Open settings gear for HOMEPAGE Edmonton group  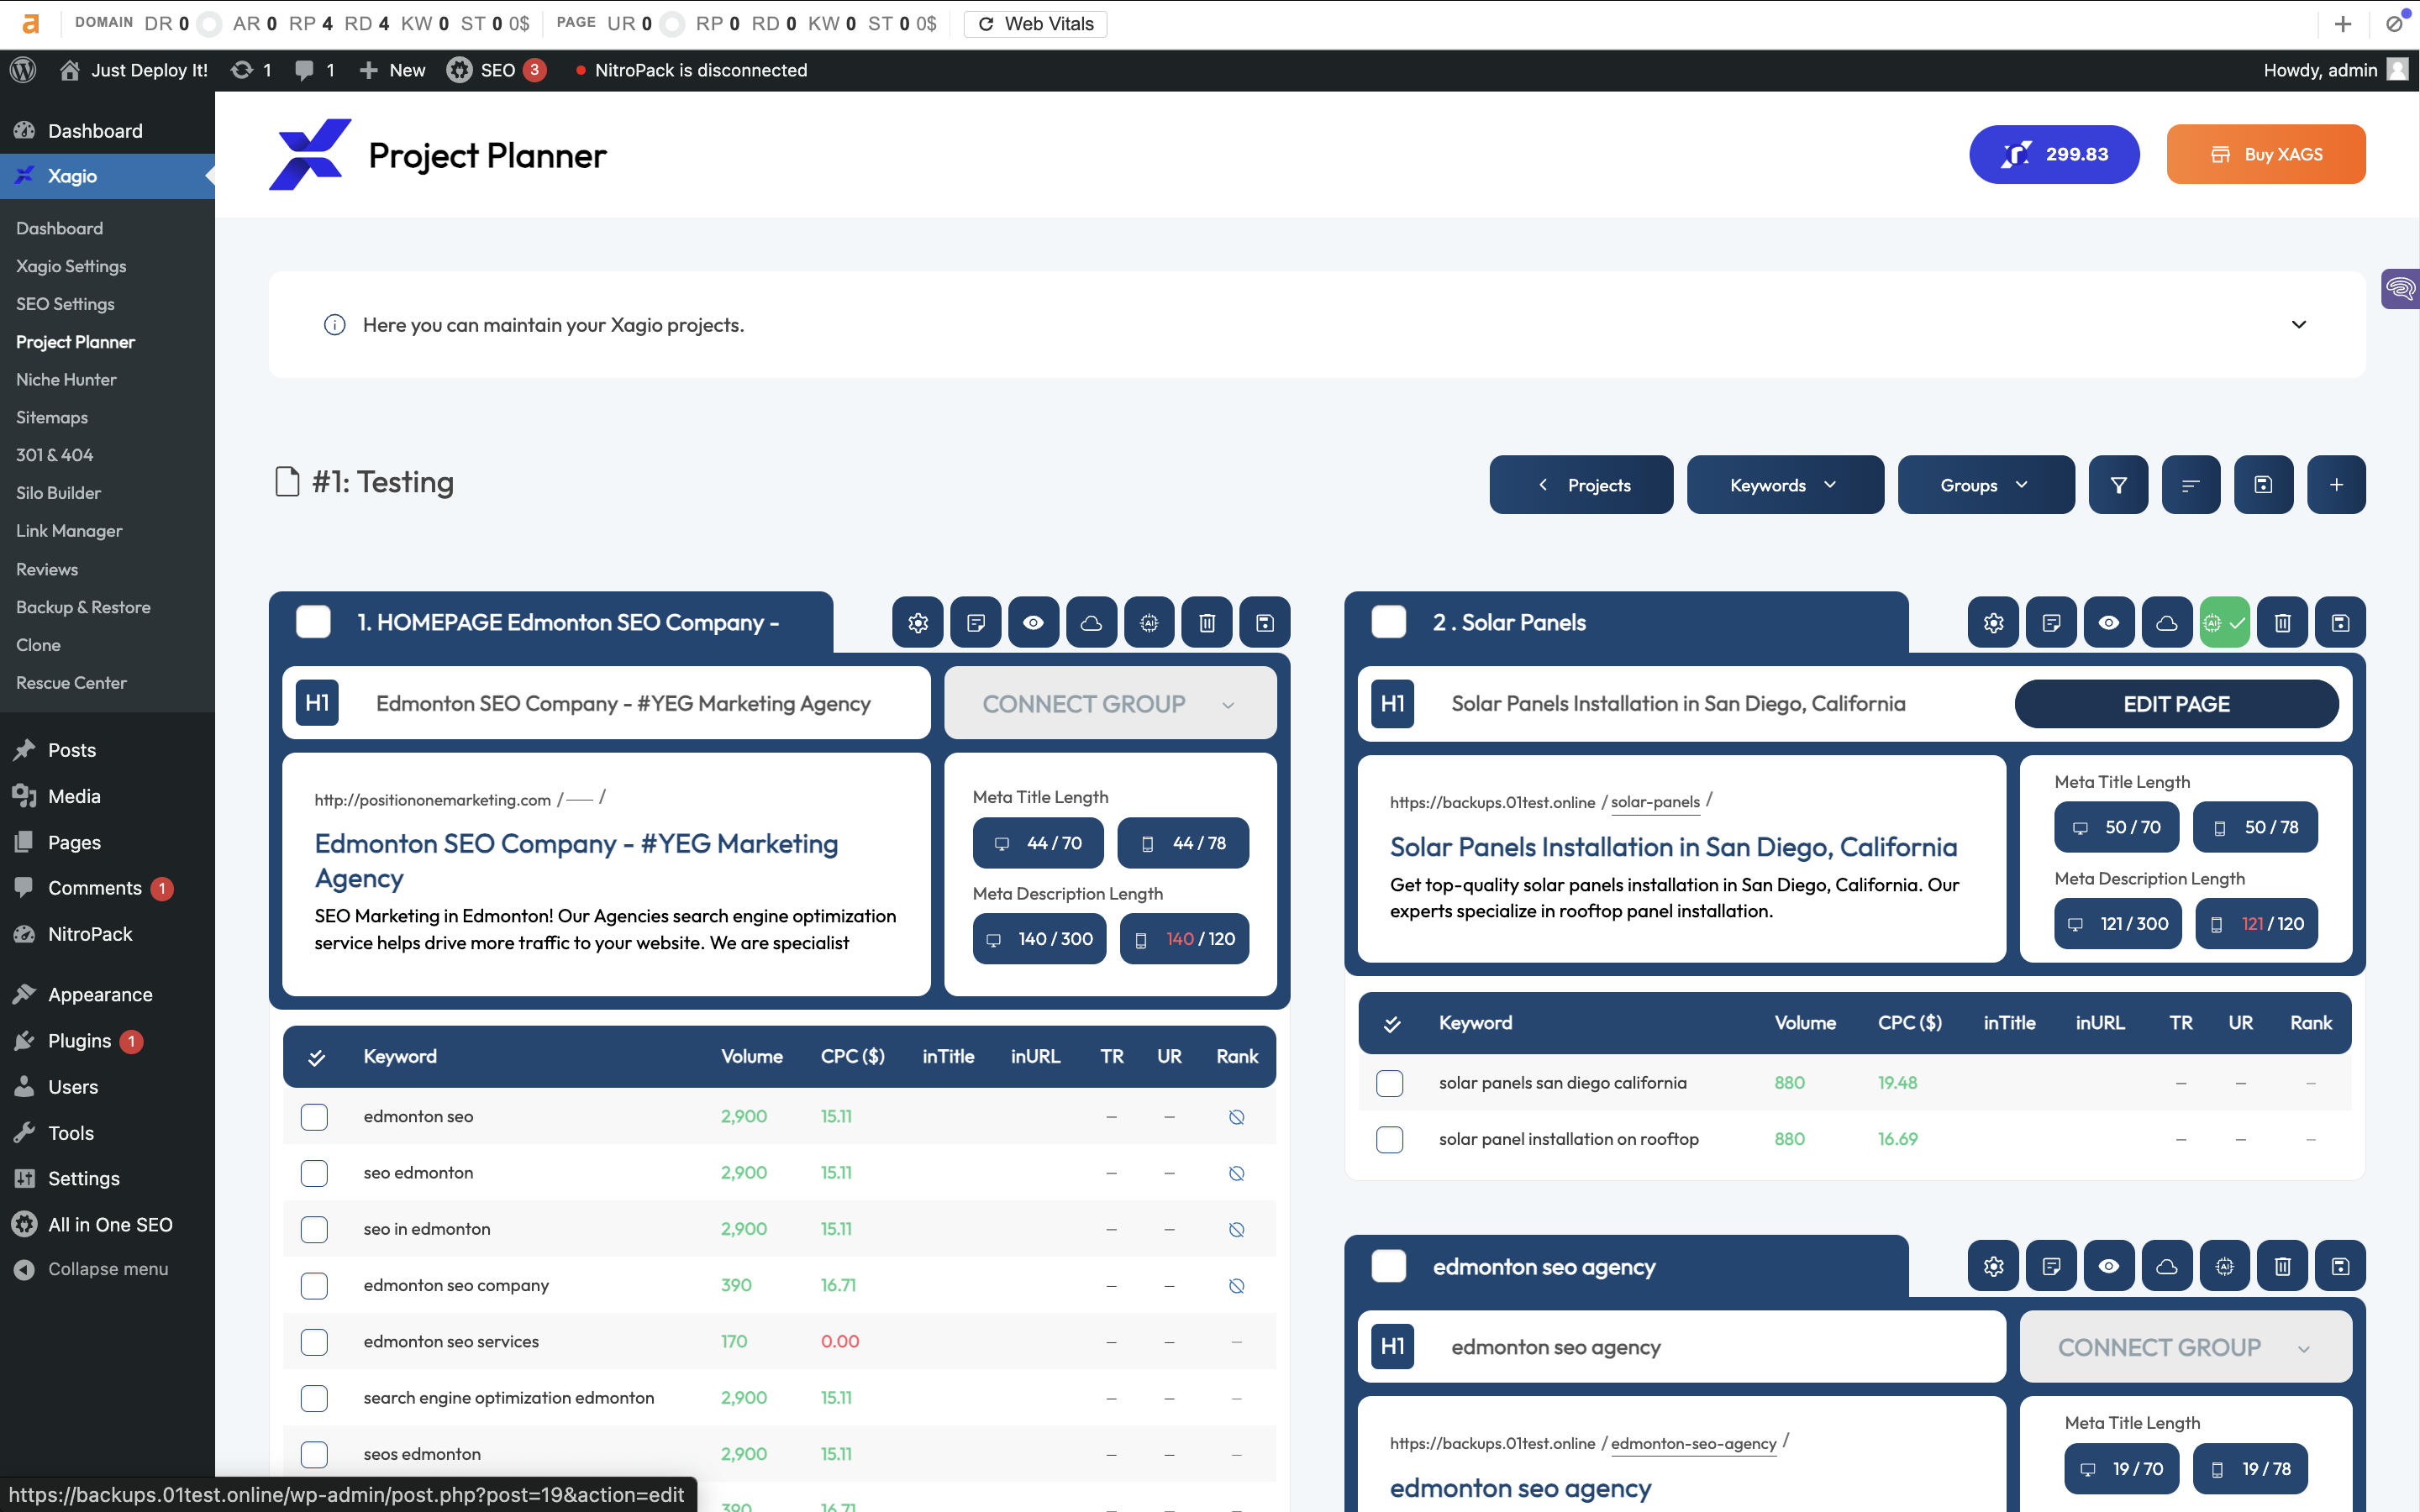click(x=918, y=623)
